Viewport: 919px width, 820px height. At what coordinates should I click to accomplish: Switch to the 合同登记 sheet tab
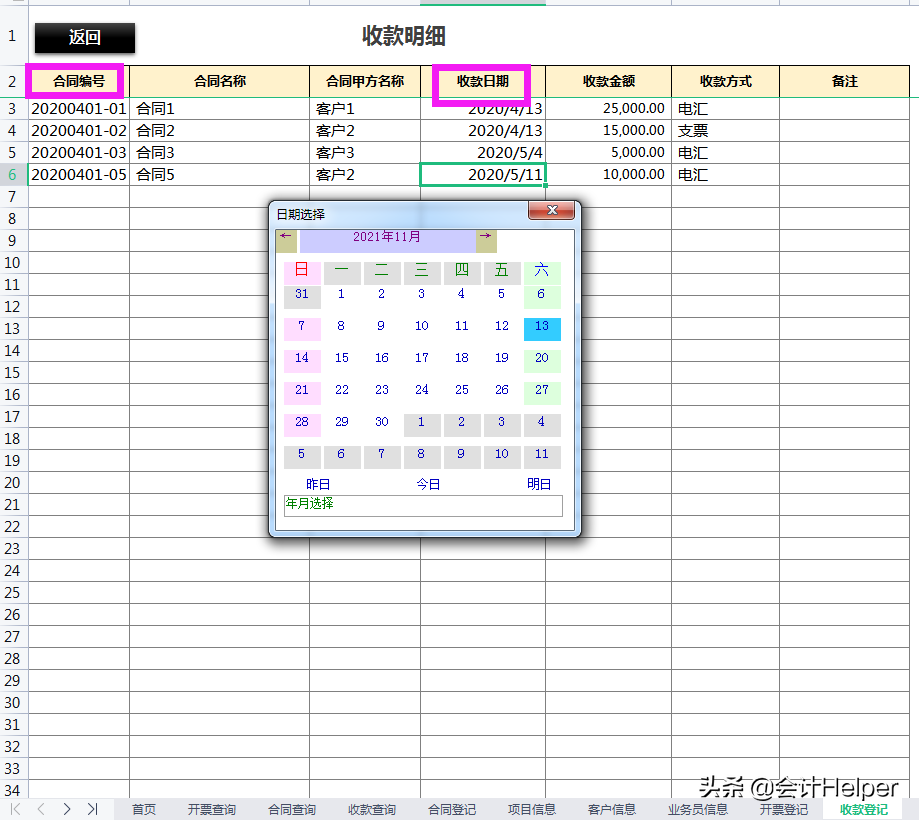coord(452,809)
